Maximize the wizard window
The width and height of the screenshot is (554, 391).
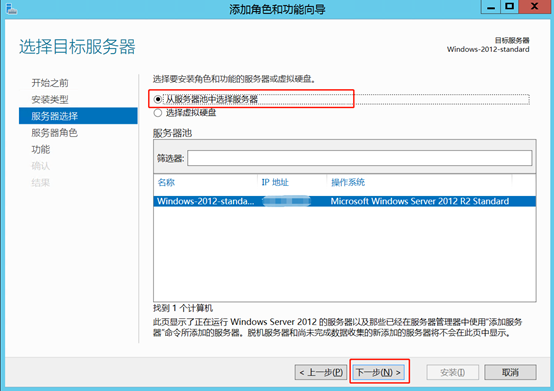509,7
